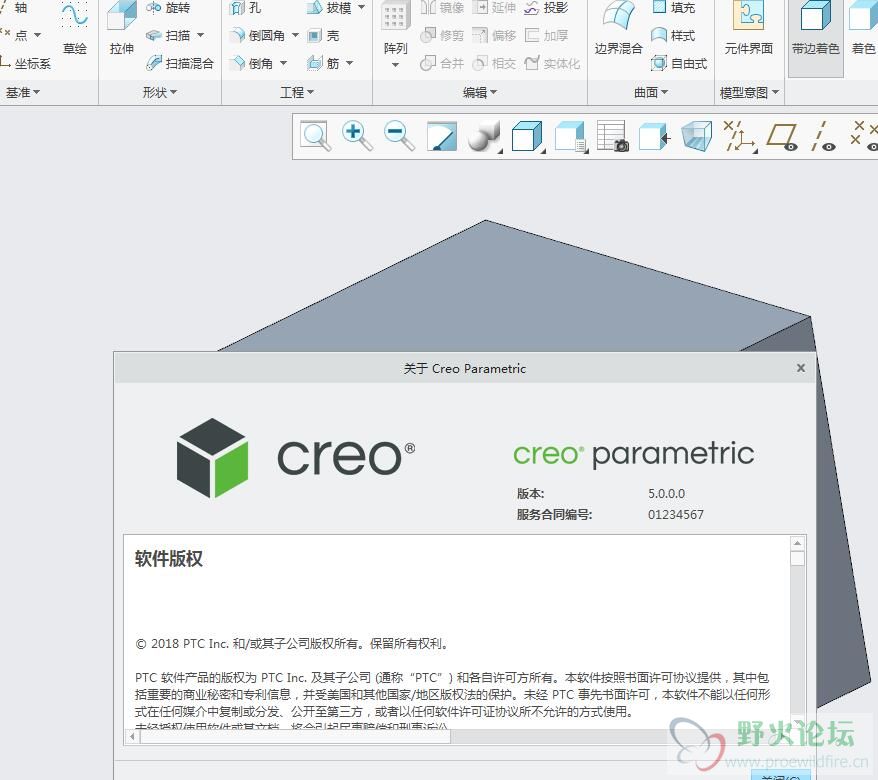Expand the Datum (基准) group dropdown
Image resolution: width=878 pixels, height=780 pixels.
(22, 92)
